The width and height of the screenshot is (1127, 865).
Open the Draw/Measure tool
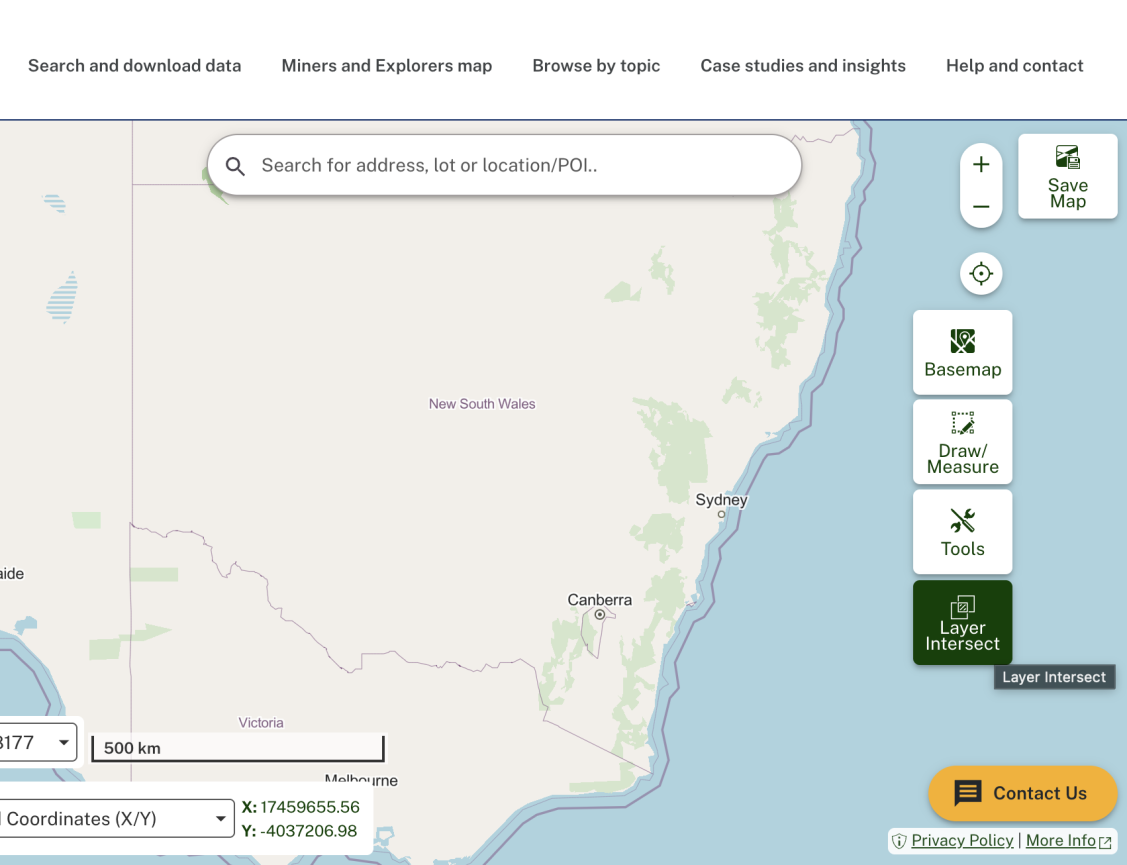(962, 442)
